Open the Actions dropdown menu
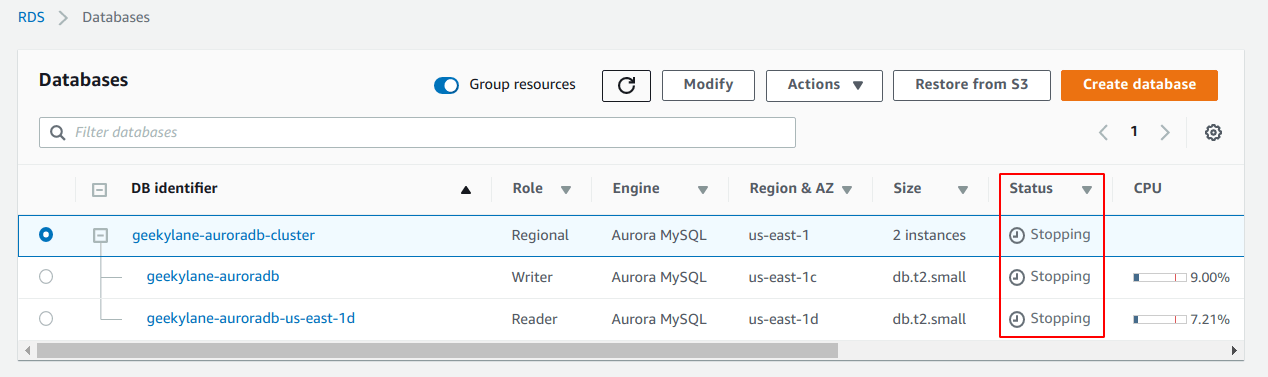Screen dimensions: 1268x377 (824, 85)
